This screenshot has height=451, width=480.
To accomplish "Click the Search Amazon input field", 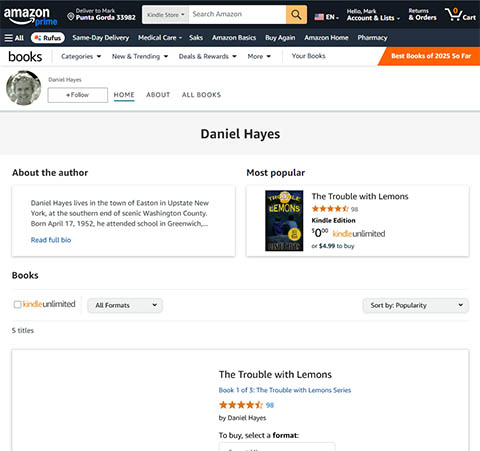I will coord(237,15).
